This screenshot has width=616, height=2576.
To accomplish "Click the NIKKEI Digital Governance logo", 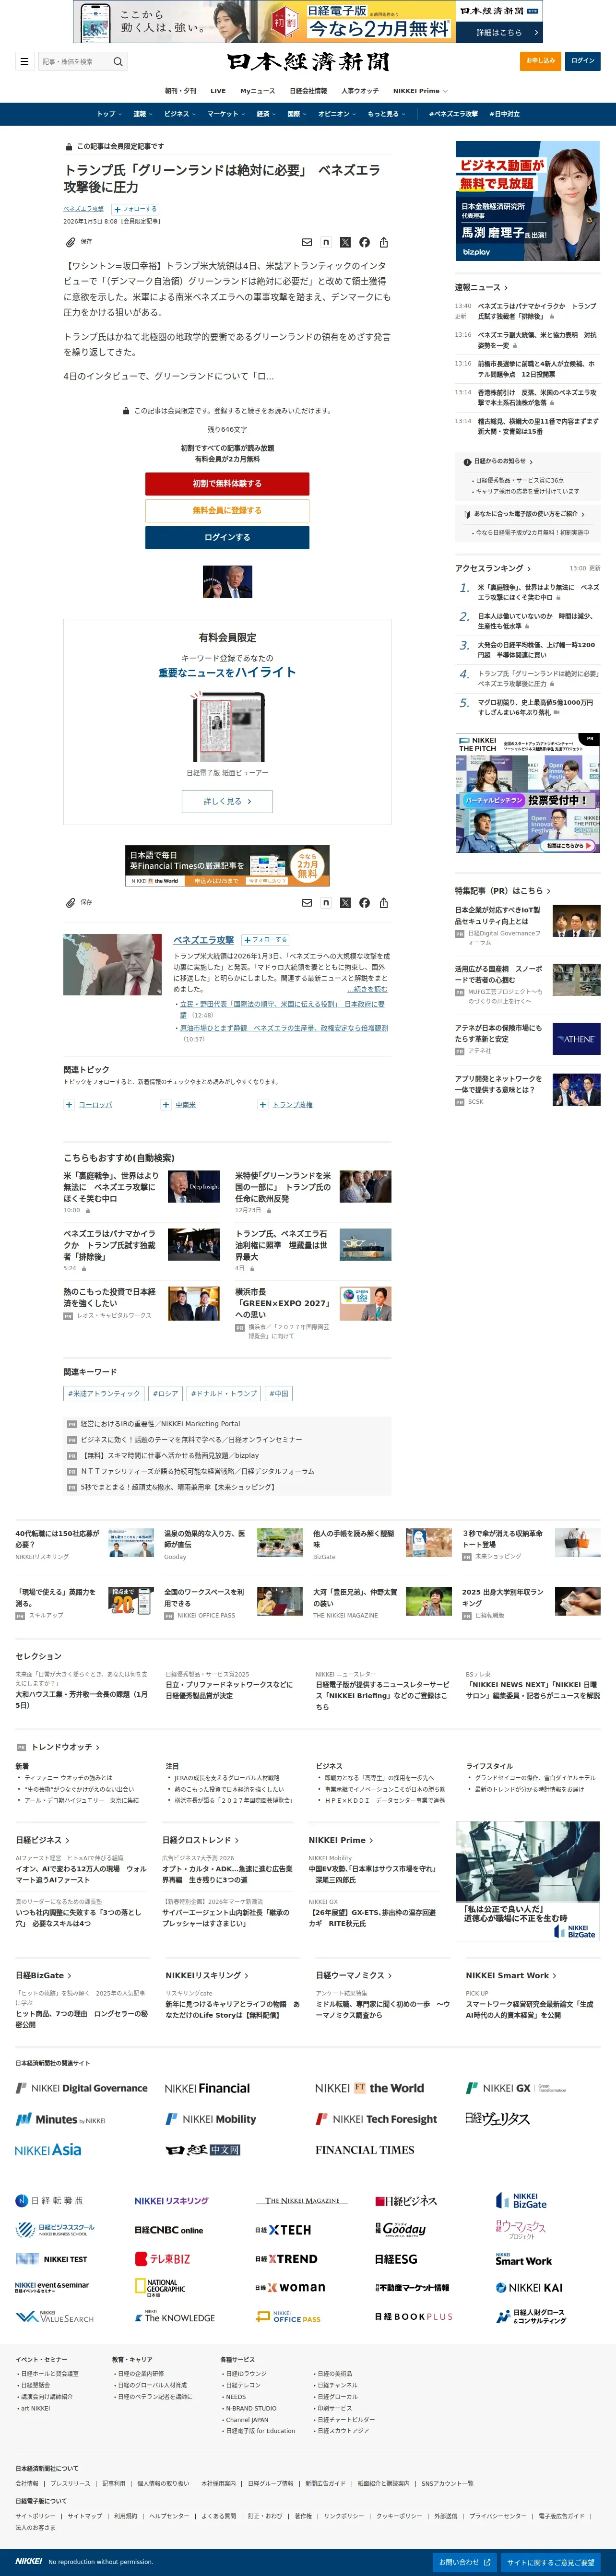I will click(81, 2088).
